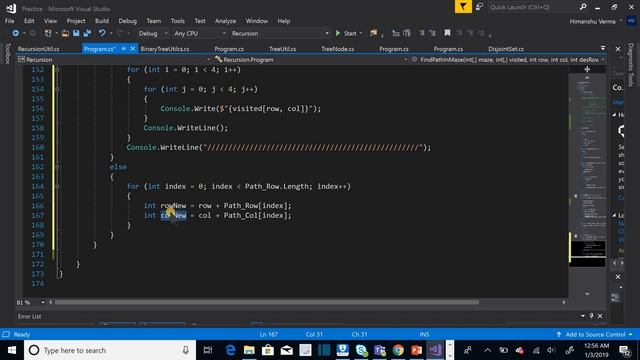Click the editor split window plus handle

click(587, 69)
